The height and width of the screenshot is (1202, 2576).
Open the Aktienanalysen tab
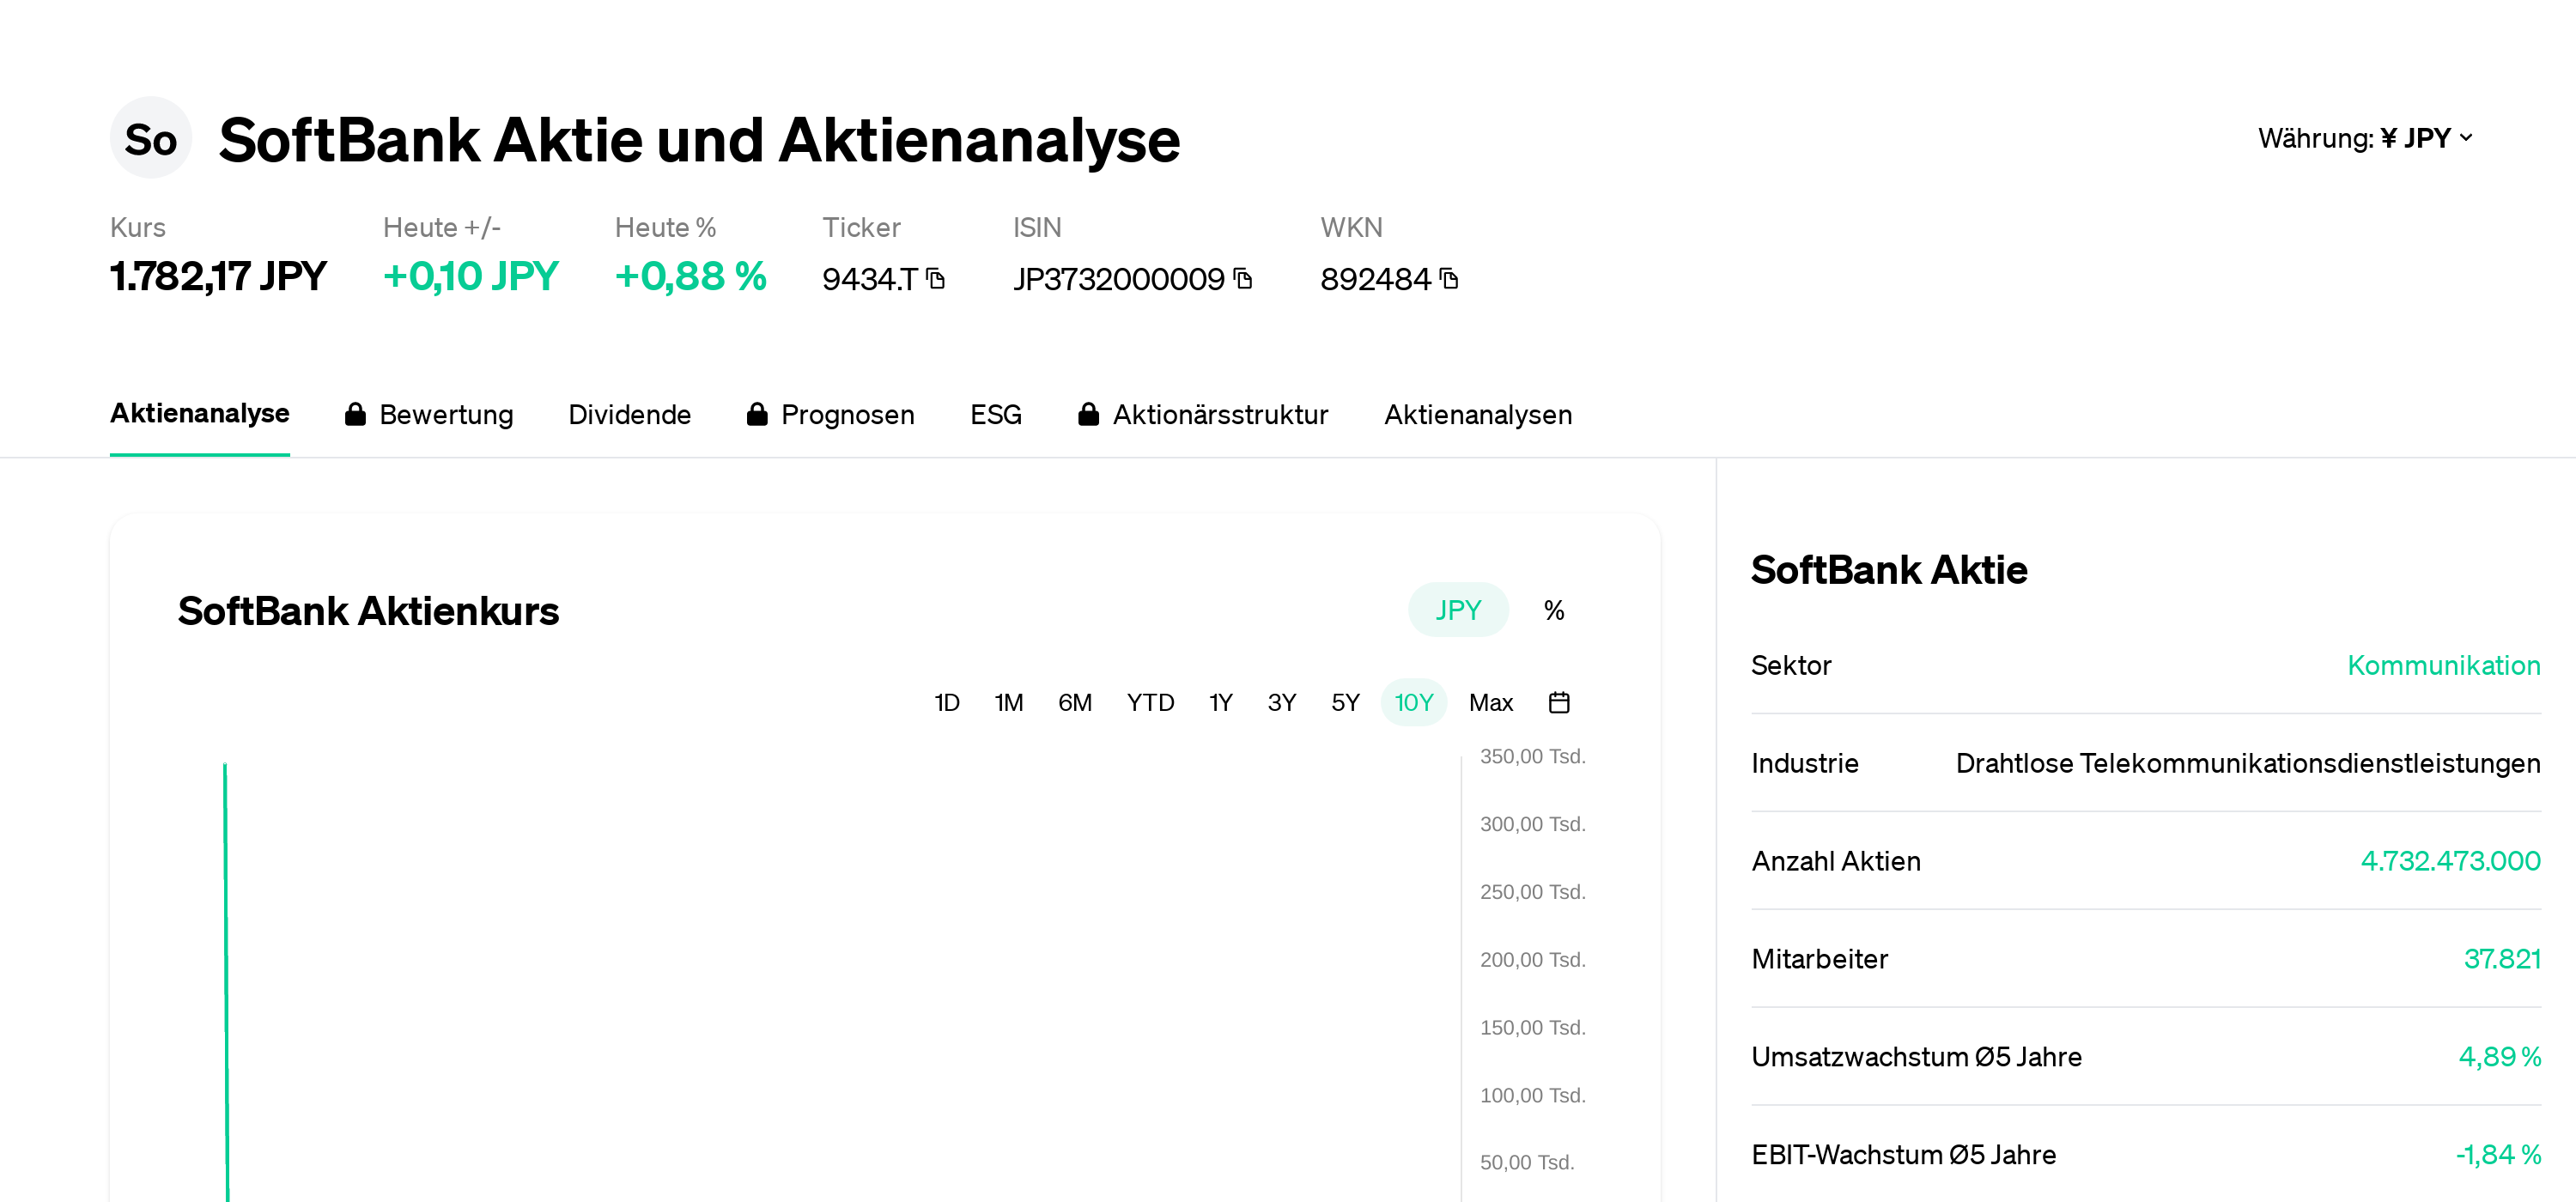(x=1477, y=415)
